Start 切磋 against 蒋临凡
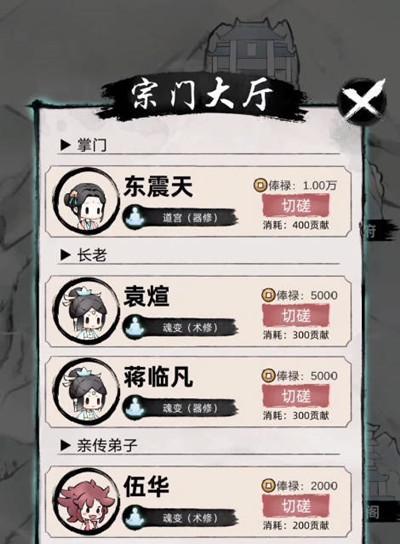This screenshot has width=400, height=544. click(x=296, y=396)
